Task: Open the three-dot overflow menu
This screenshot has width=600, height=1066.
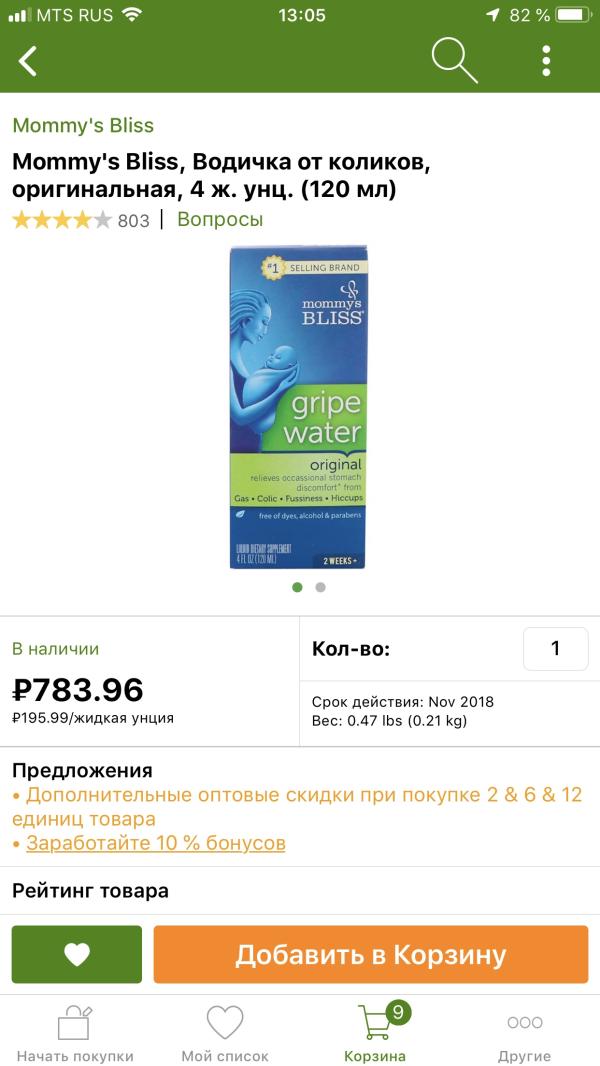Action: click(x=546, y=61)
